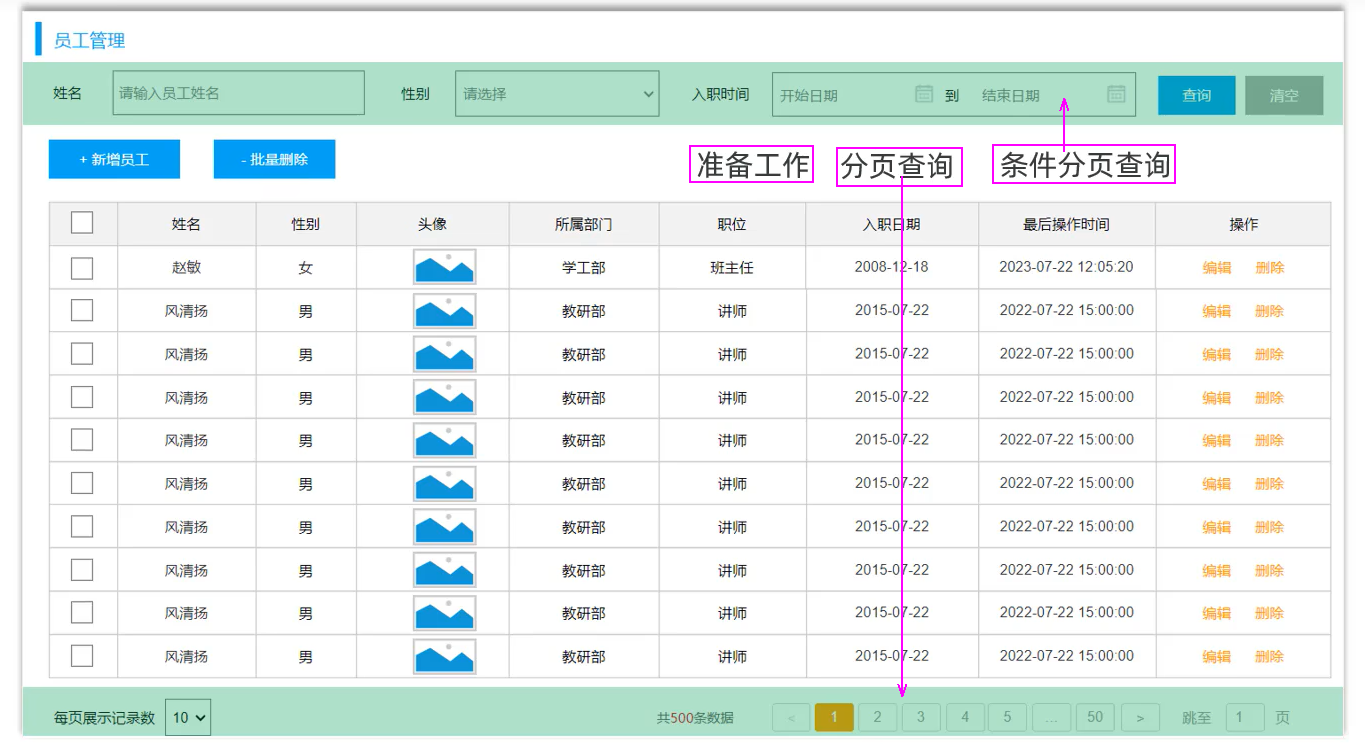The image size is (1365, 754).
Task: Click the ellipsis pagination button
Action: click(1051, 717)
